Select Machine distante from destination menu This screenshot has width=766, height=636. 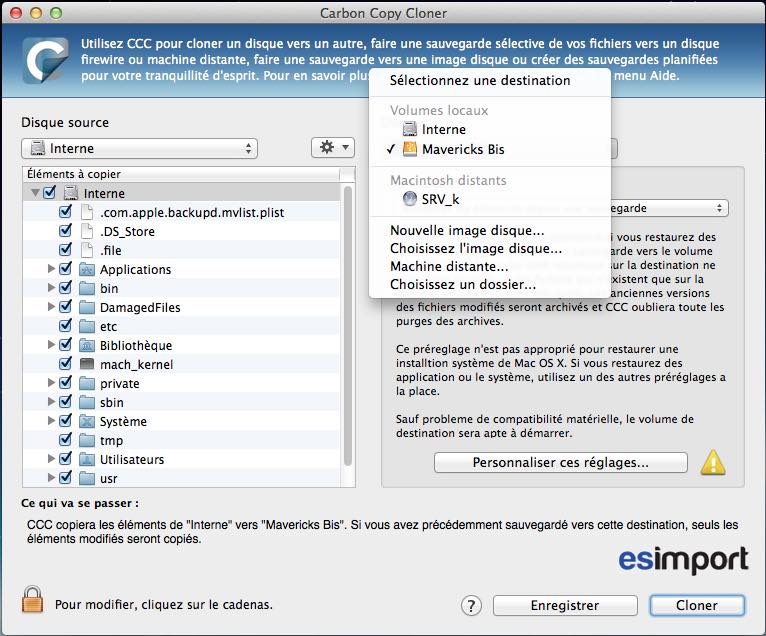pos(449,266)
